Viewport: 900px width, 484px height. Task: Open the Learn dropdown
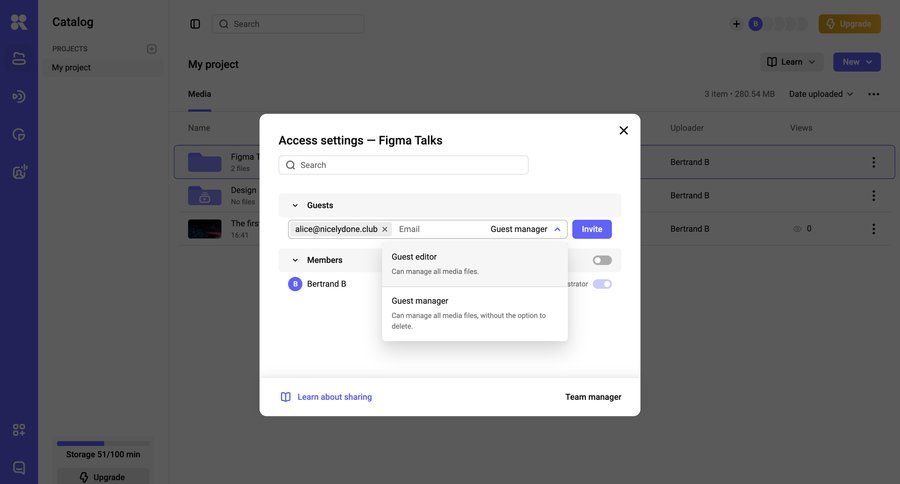tap(792, 62)
